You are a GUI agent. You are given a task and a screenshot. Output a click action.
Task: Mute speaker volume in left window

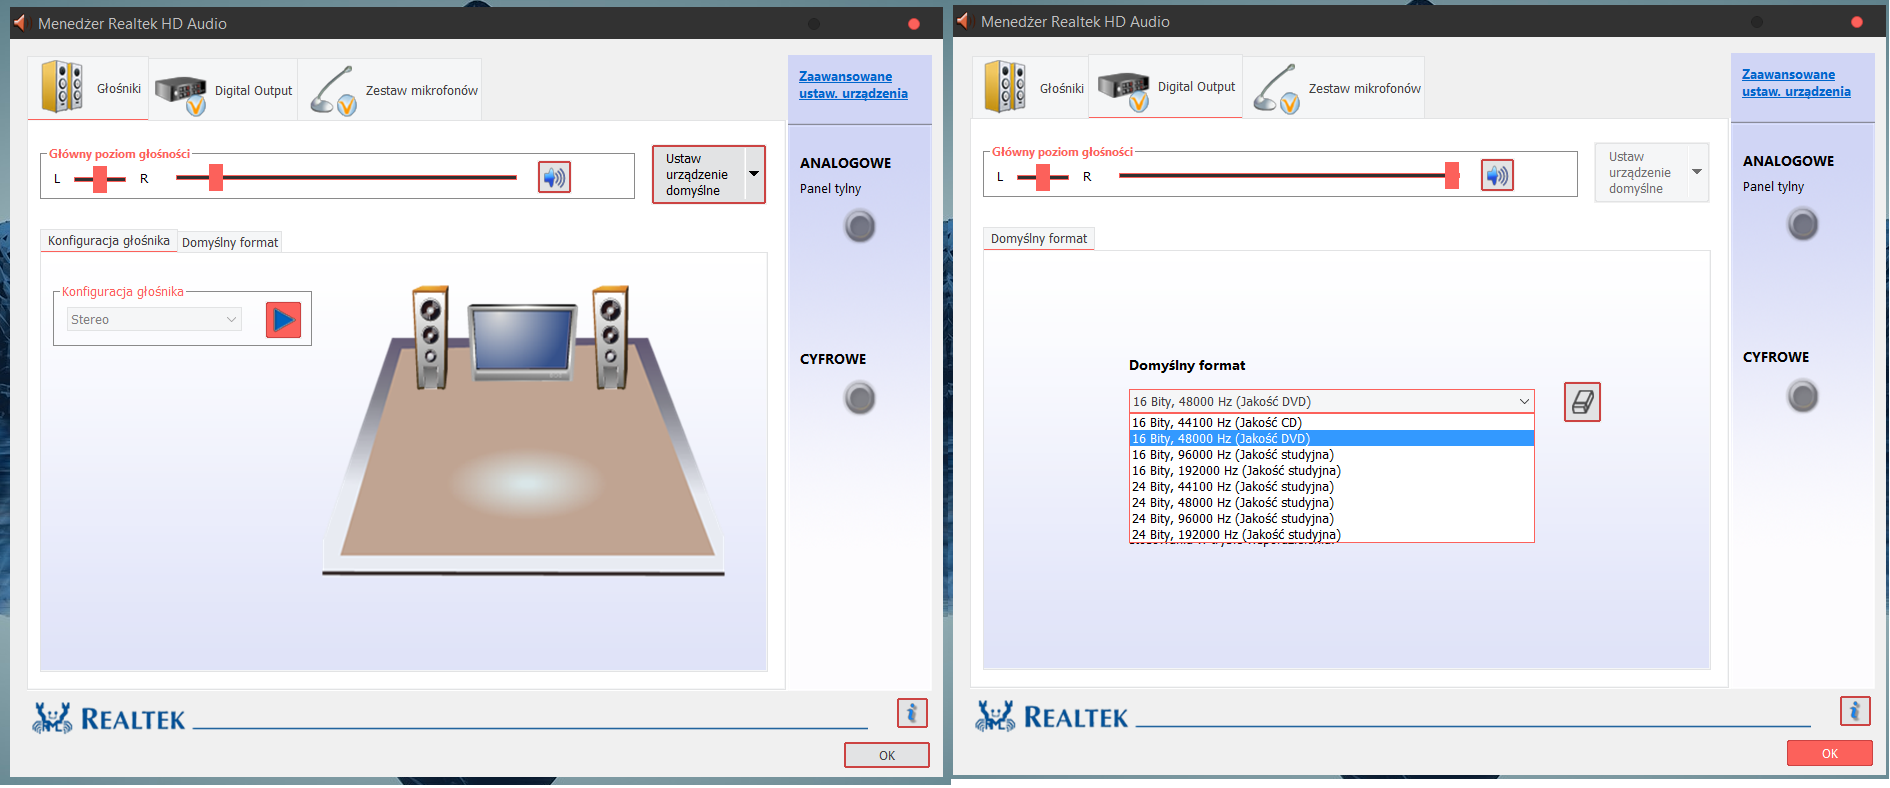[554, 178]
